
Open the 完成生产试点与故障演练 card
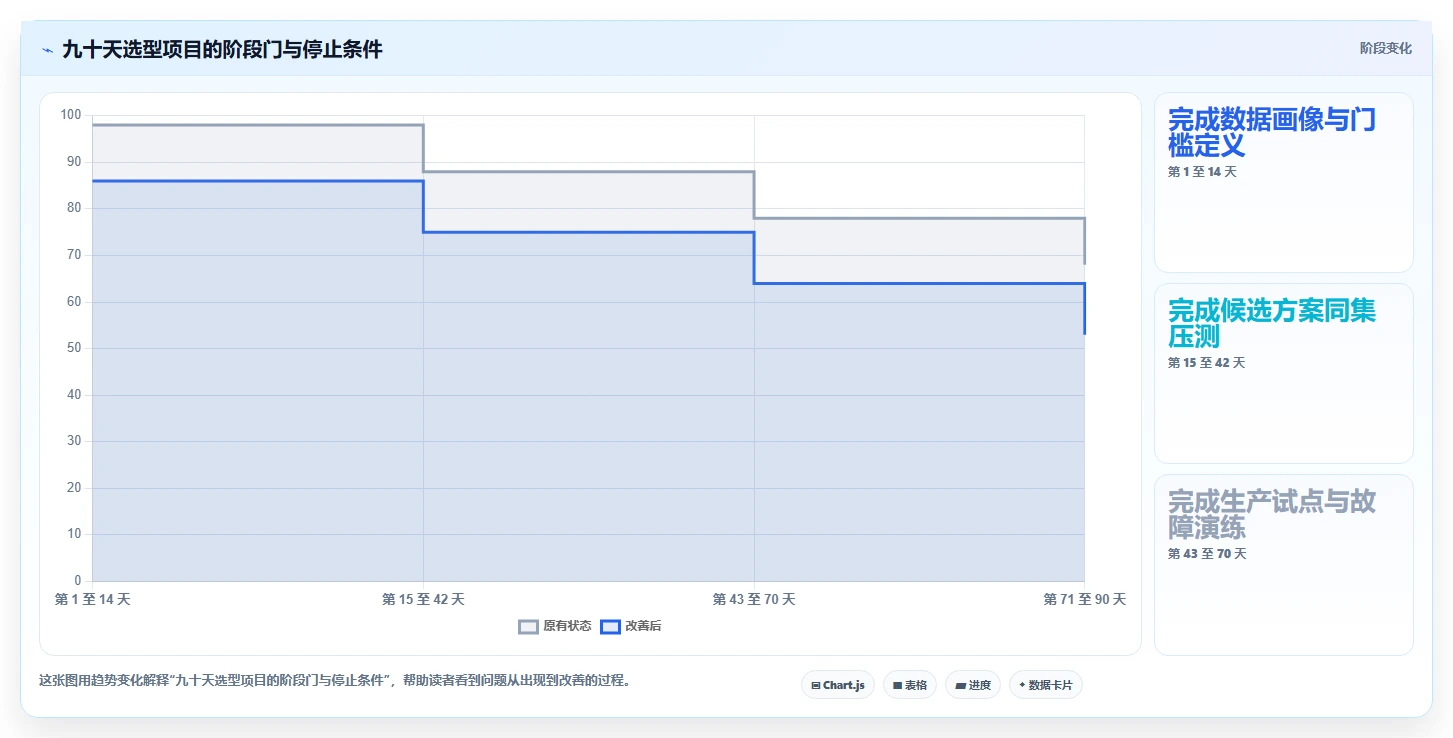1284,565
